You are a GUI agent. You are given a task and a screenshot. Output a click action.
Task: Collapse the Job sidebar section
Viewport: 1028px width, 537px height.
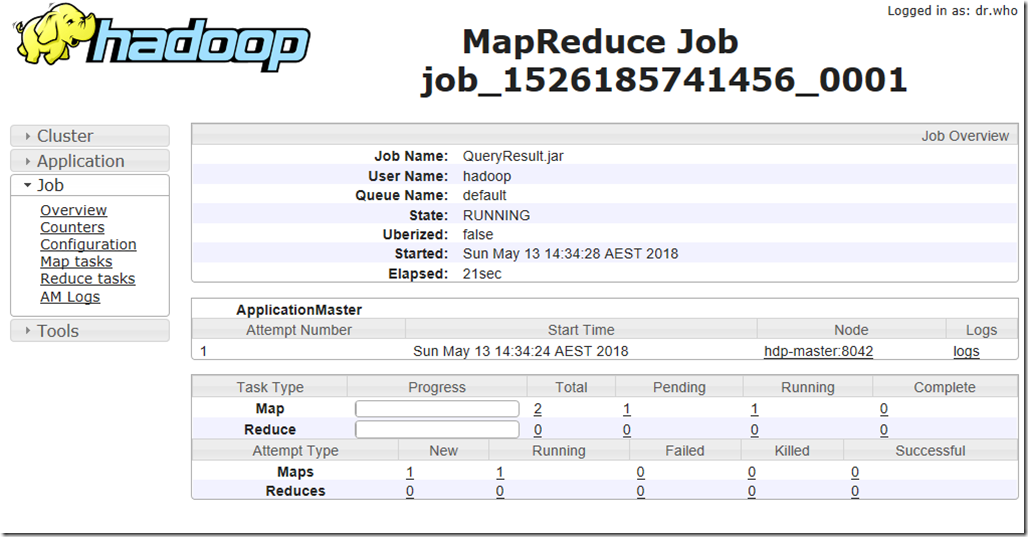point(90,185)
